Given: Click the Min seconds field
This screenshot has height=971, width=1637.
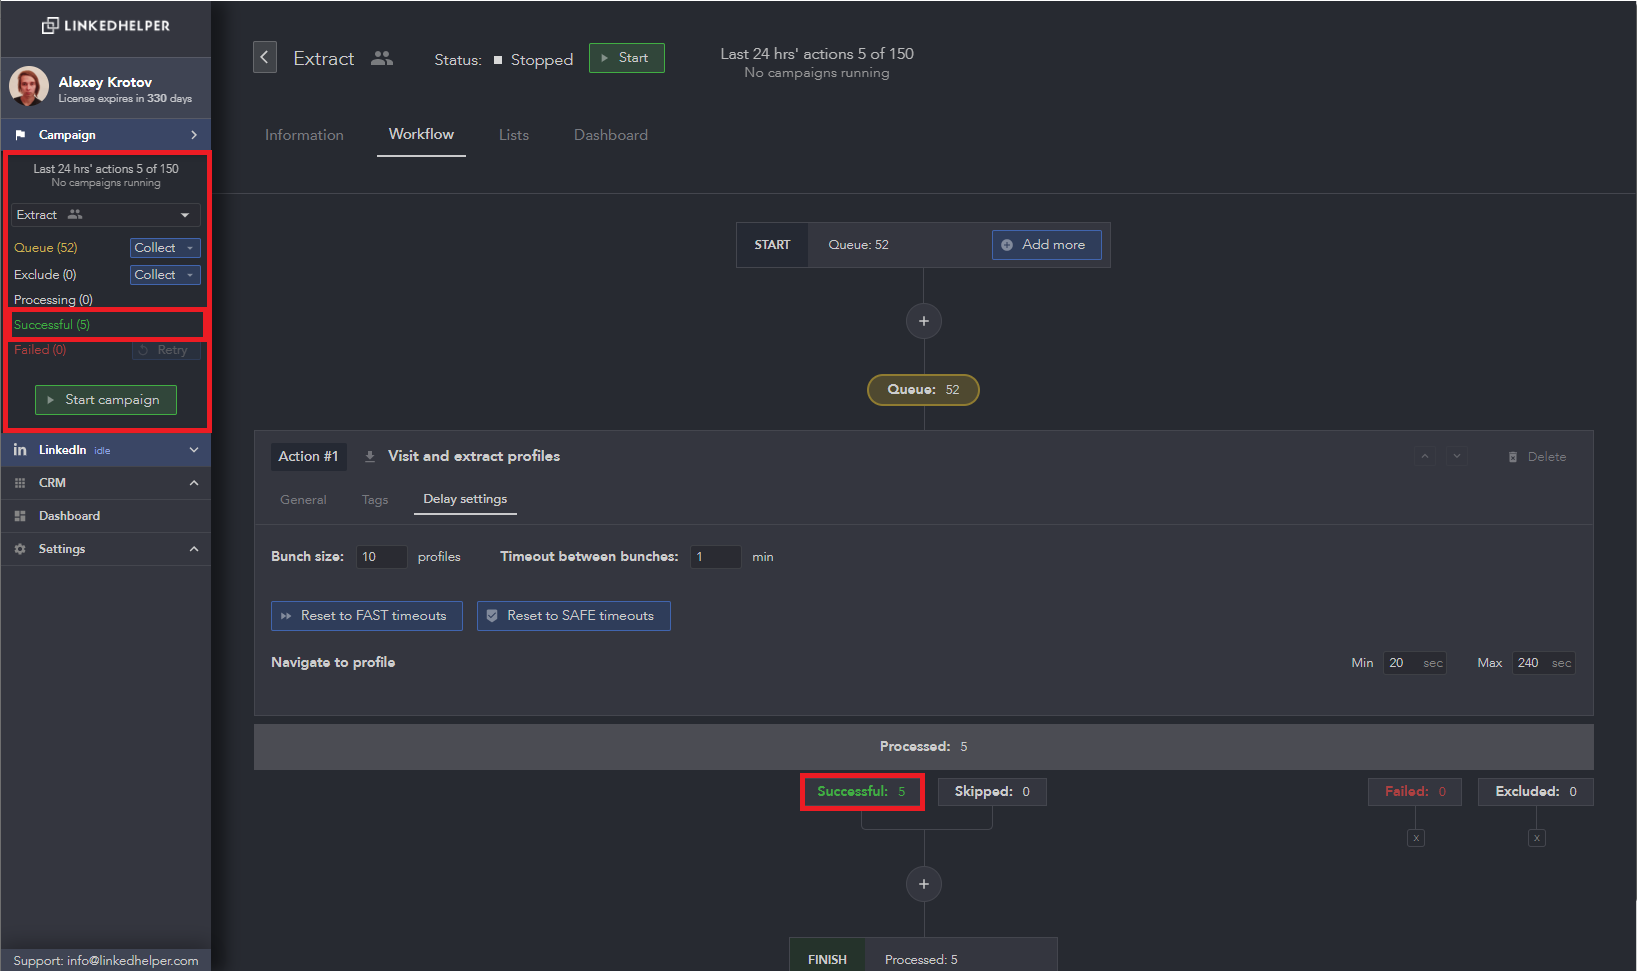Looking at the screenshot, I should click(x=1415, y=663).
